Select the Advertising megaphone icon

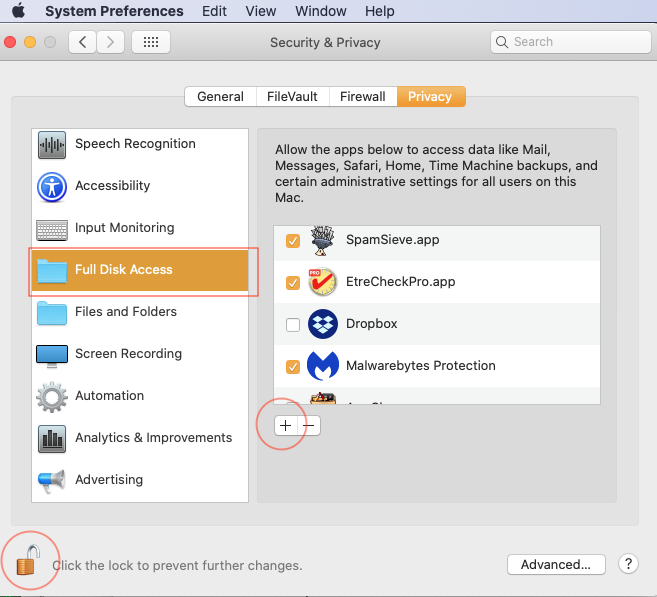pos(52,481)
